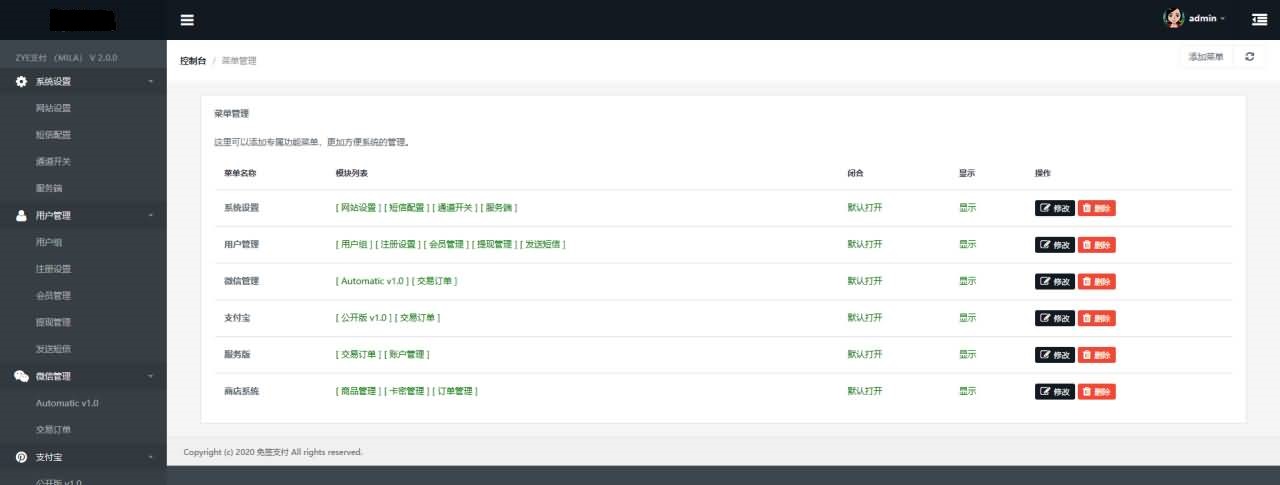
Task: Click [公开版 v1.0] link in the 支付宝 table row
Action: coord(364,318)
